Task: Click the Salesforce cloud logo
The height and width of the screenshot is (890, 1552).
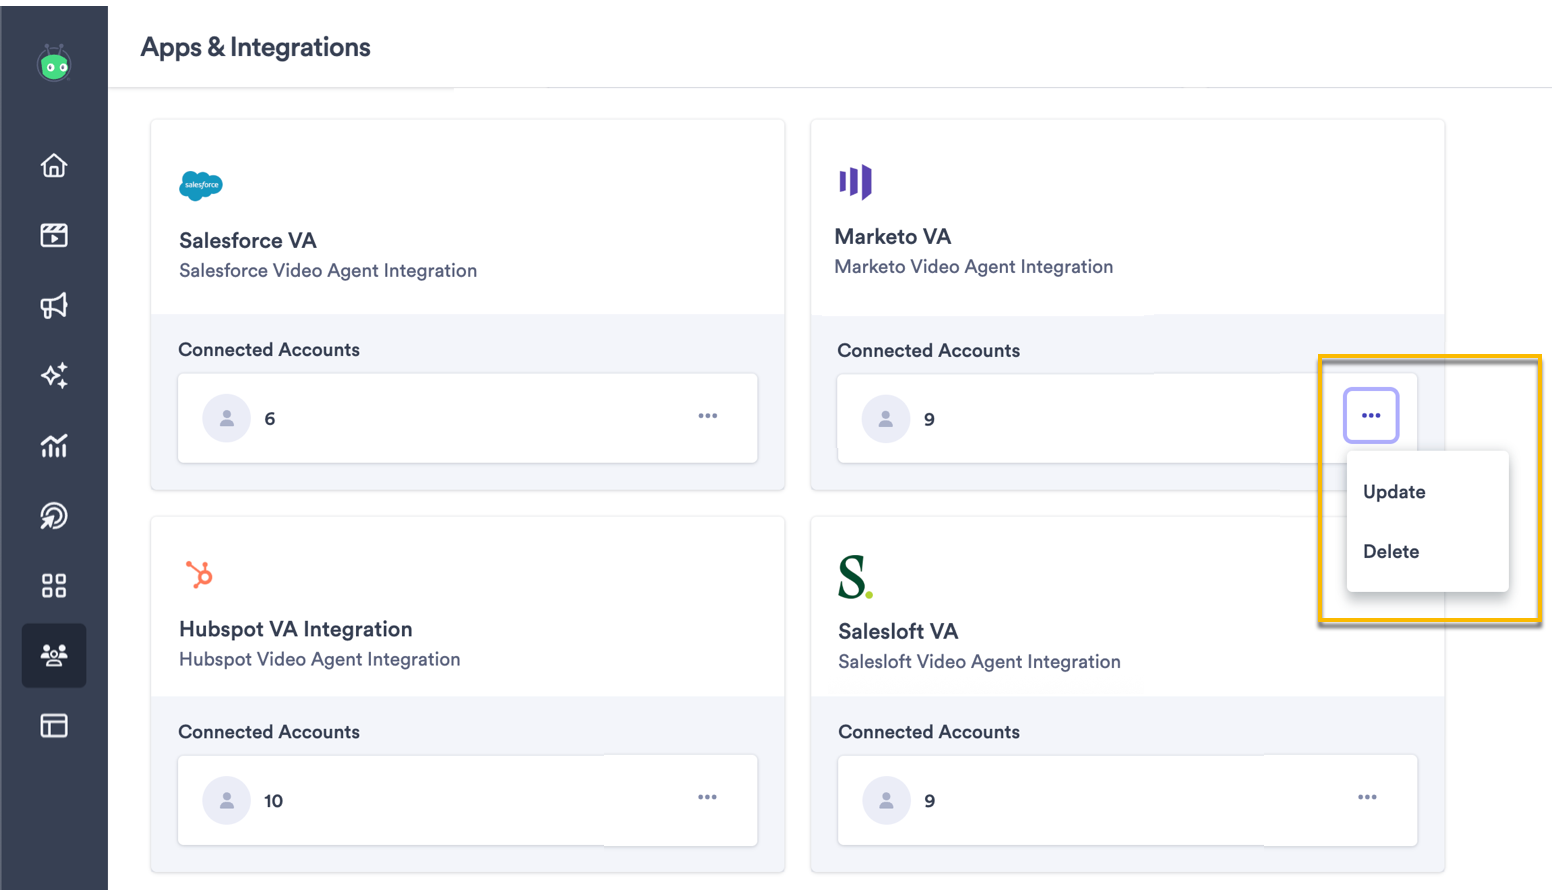Action: tap(201, 185)
